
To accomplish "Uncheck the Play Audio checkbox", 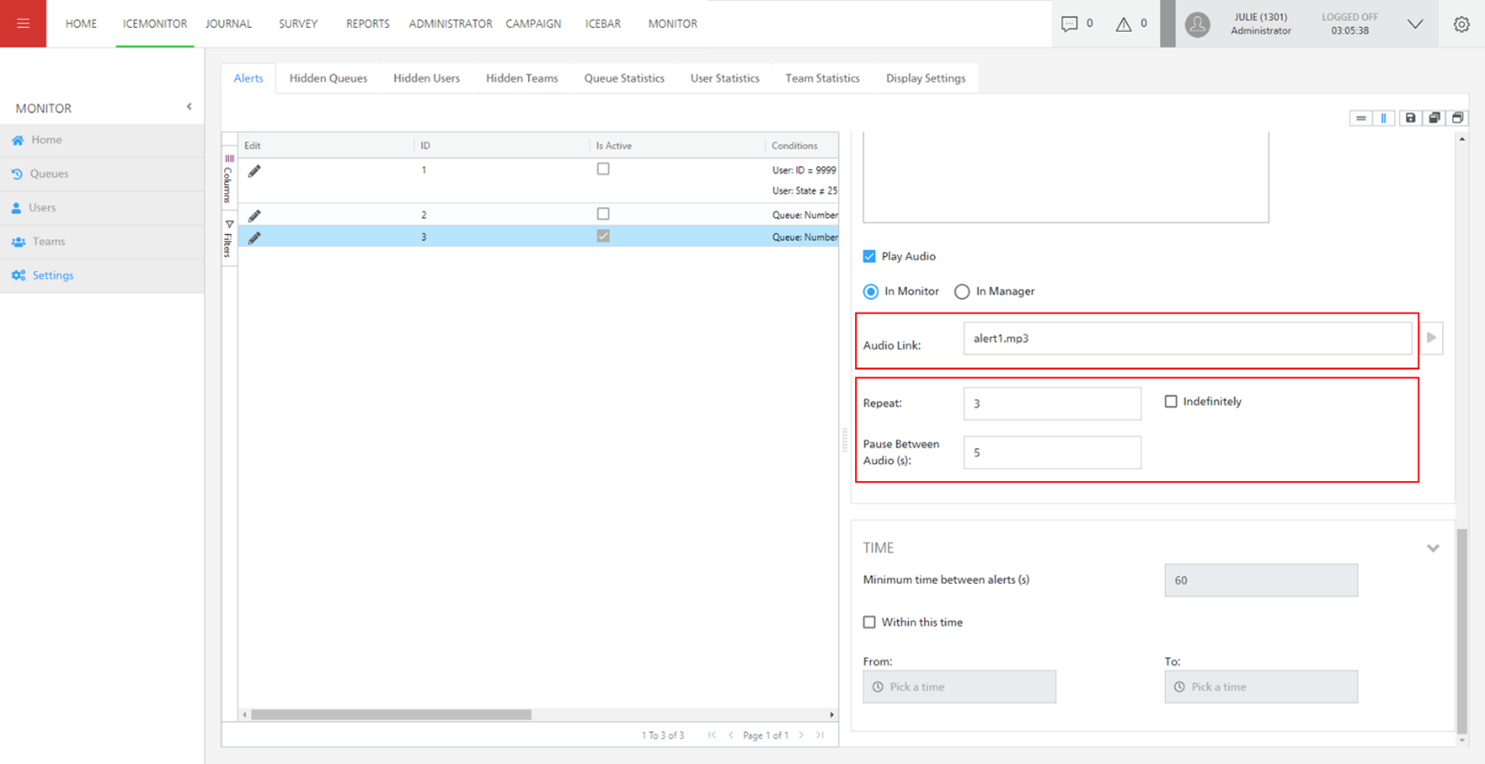I will [869, 257].
